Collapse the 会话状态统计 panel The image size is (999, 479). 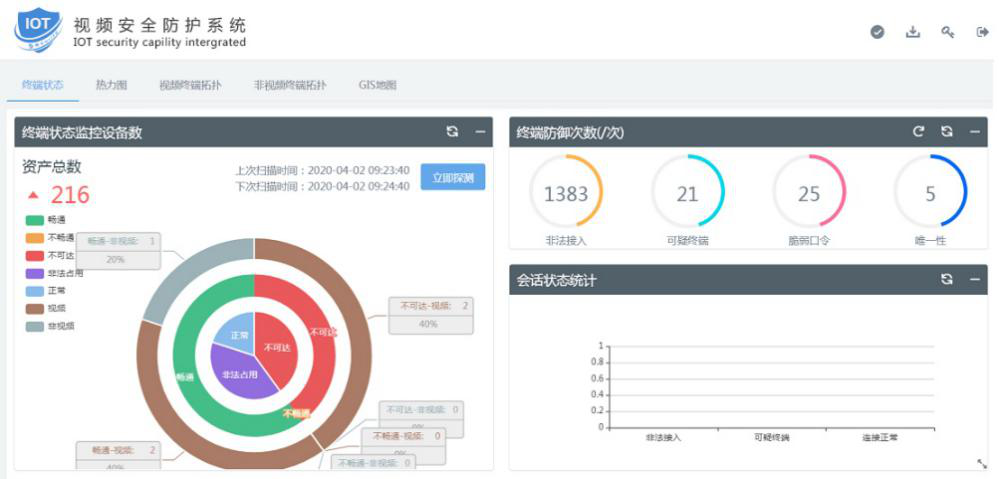(974, 279)
